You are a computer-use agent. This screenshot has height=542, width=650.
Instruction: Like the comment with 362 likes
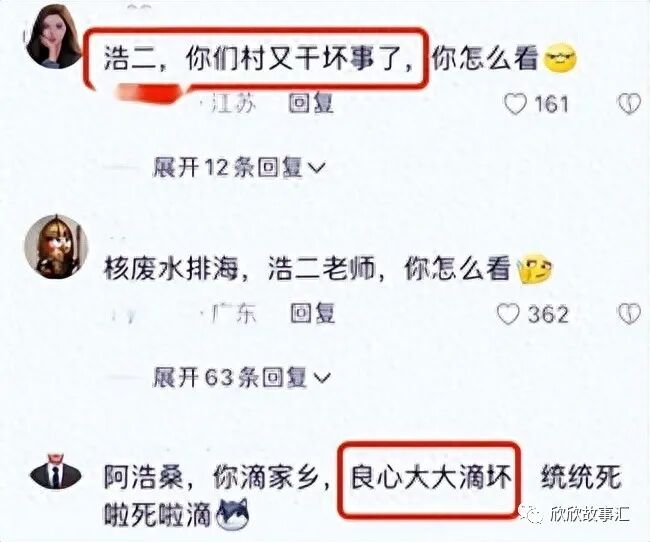(508, 314)
